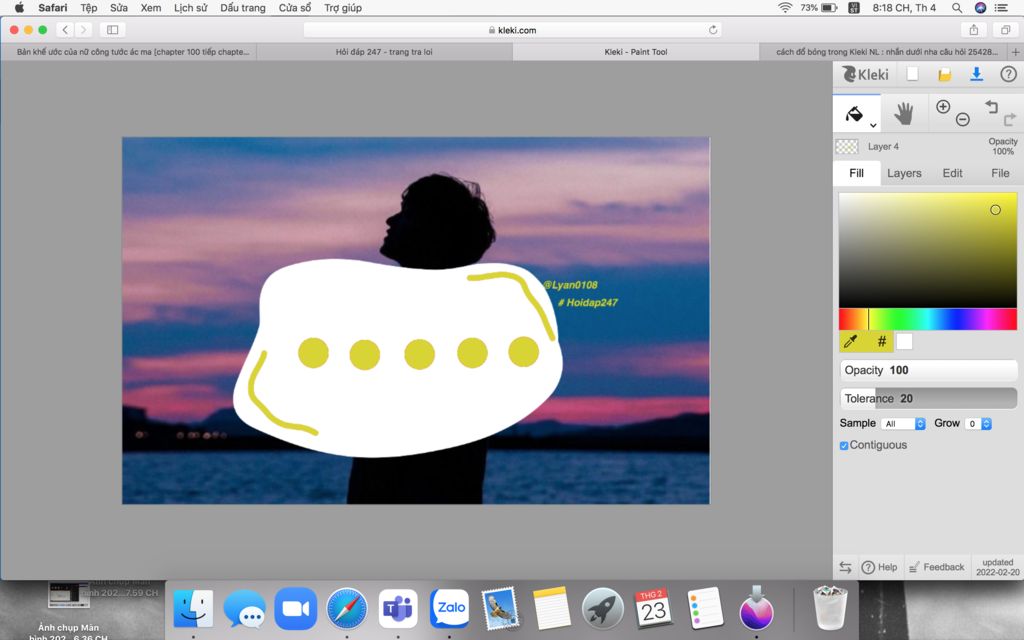Open the Help link at the panel bottom
This screenshot has width=1024, height=640.
[879, 568]
